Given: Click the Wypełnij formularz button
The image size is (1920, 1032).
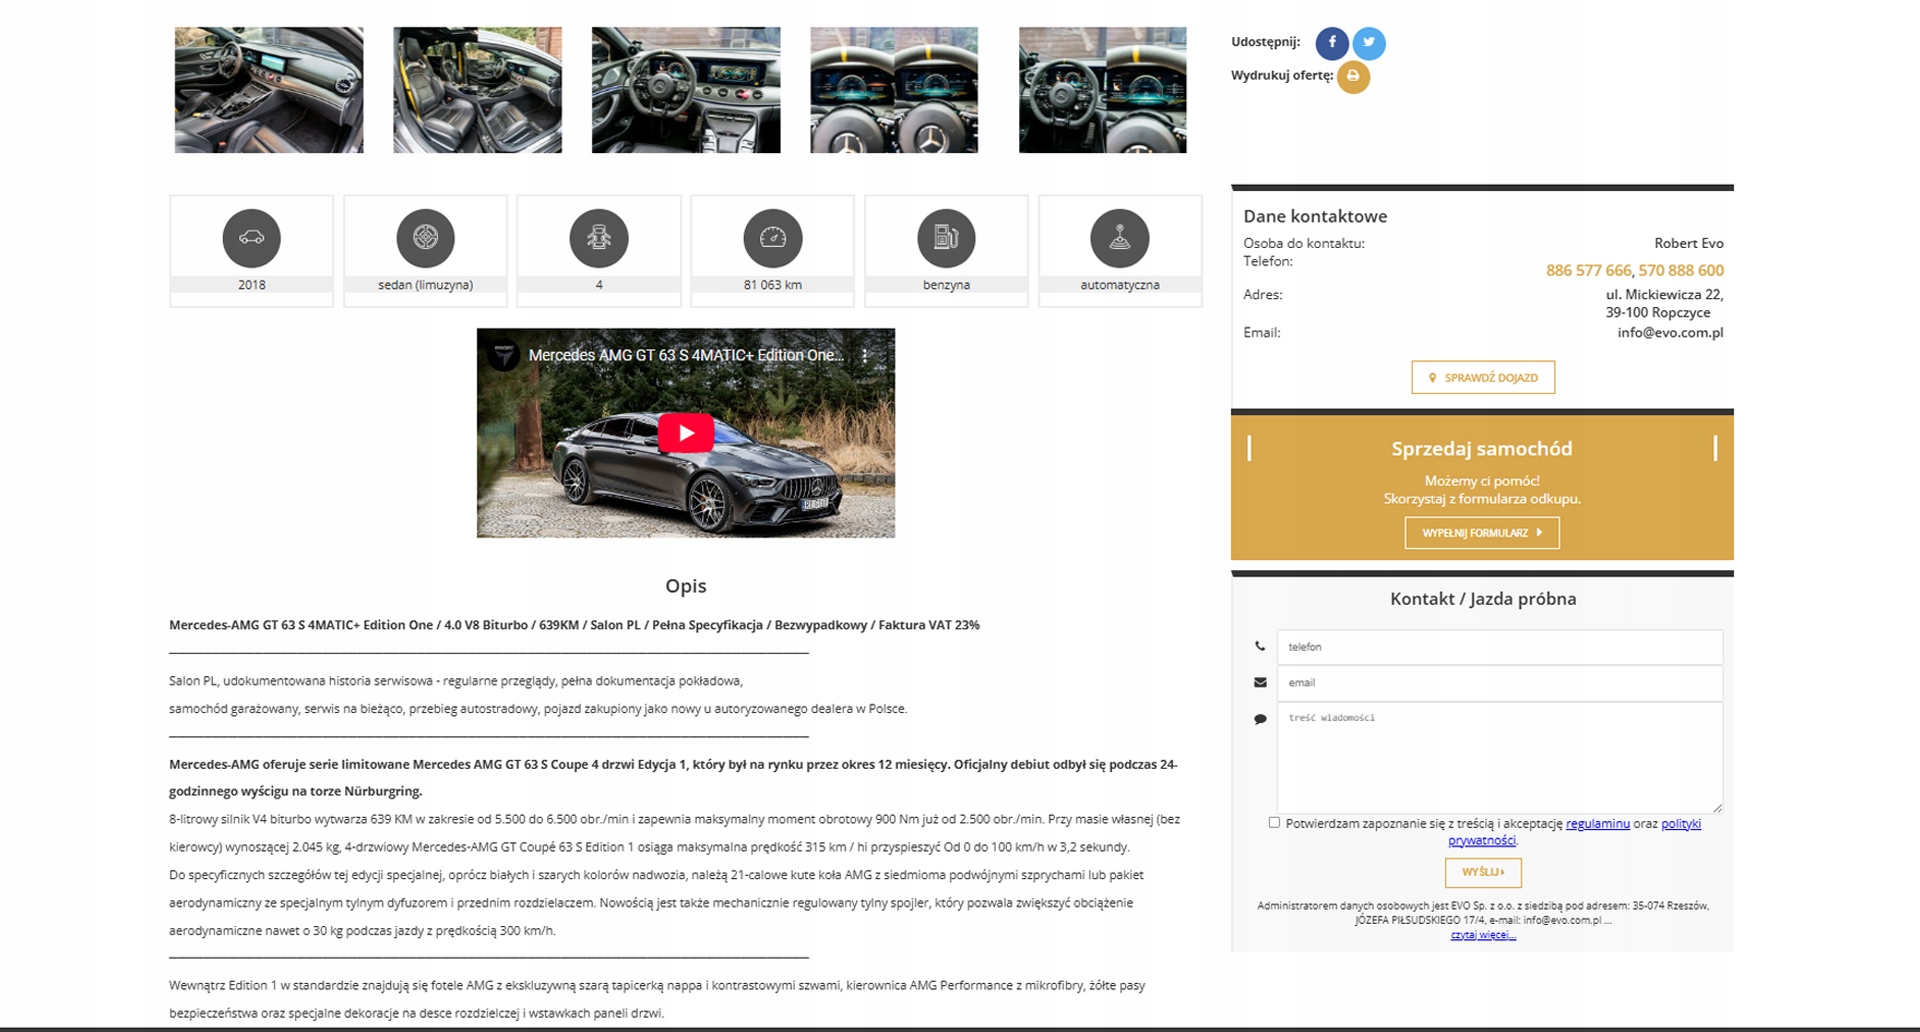Looking at the screenshot, I should click(x=1482, y=533).
